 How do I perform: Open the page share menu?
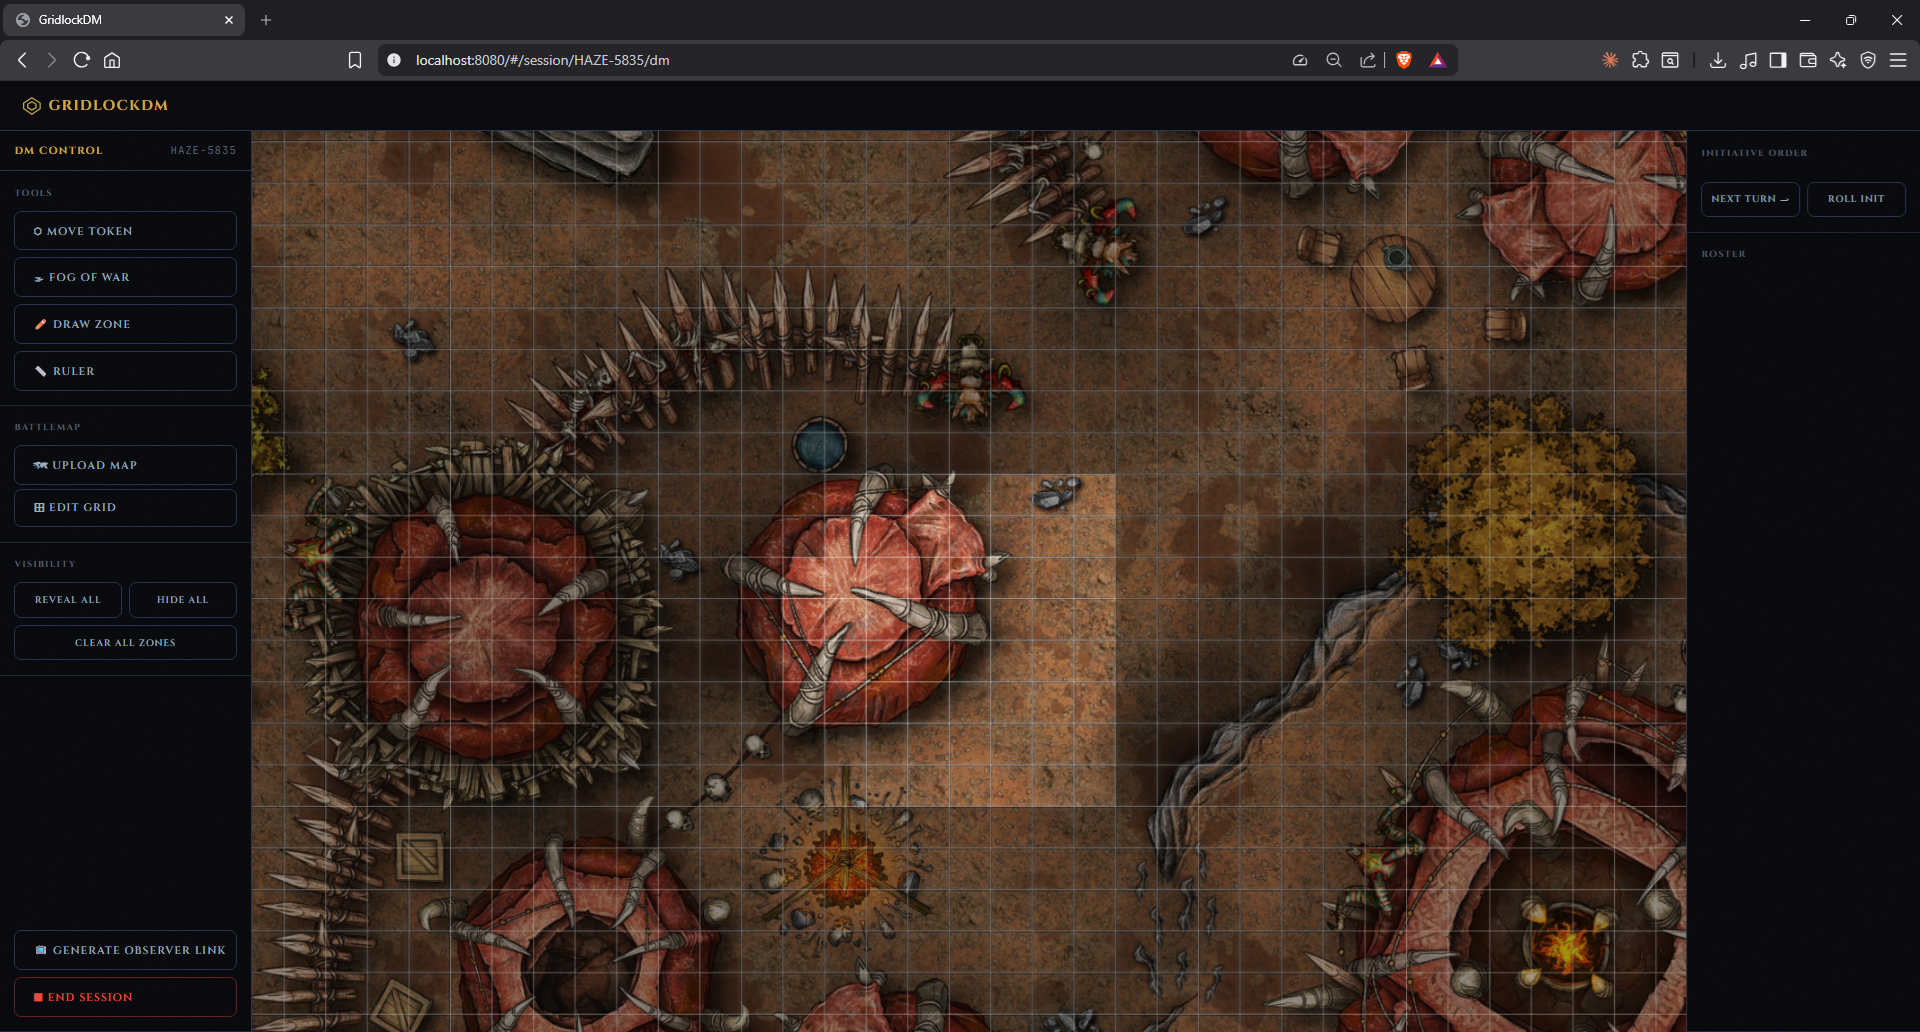click(1369, 60)
